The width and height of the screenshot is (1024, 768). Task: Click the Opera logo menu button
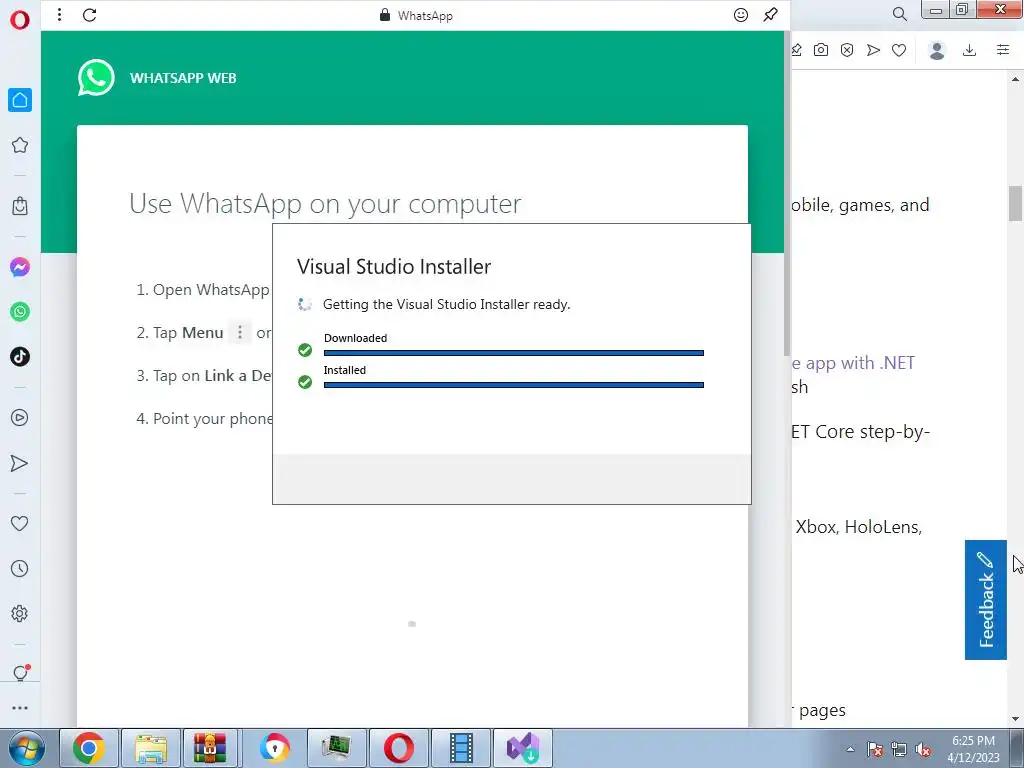tap(20, 20)
